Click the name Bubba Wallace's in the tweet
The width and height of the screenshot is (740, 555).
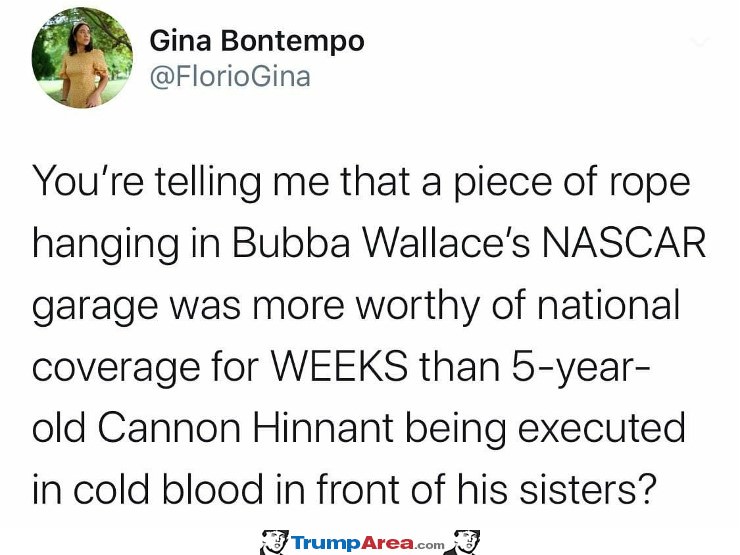[381, 244]
